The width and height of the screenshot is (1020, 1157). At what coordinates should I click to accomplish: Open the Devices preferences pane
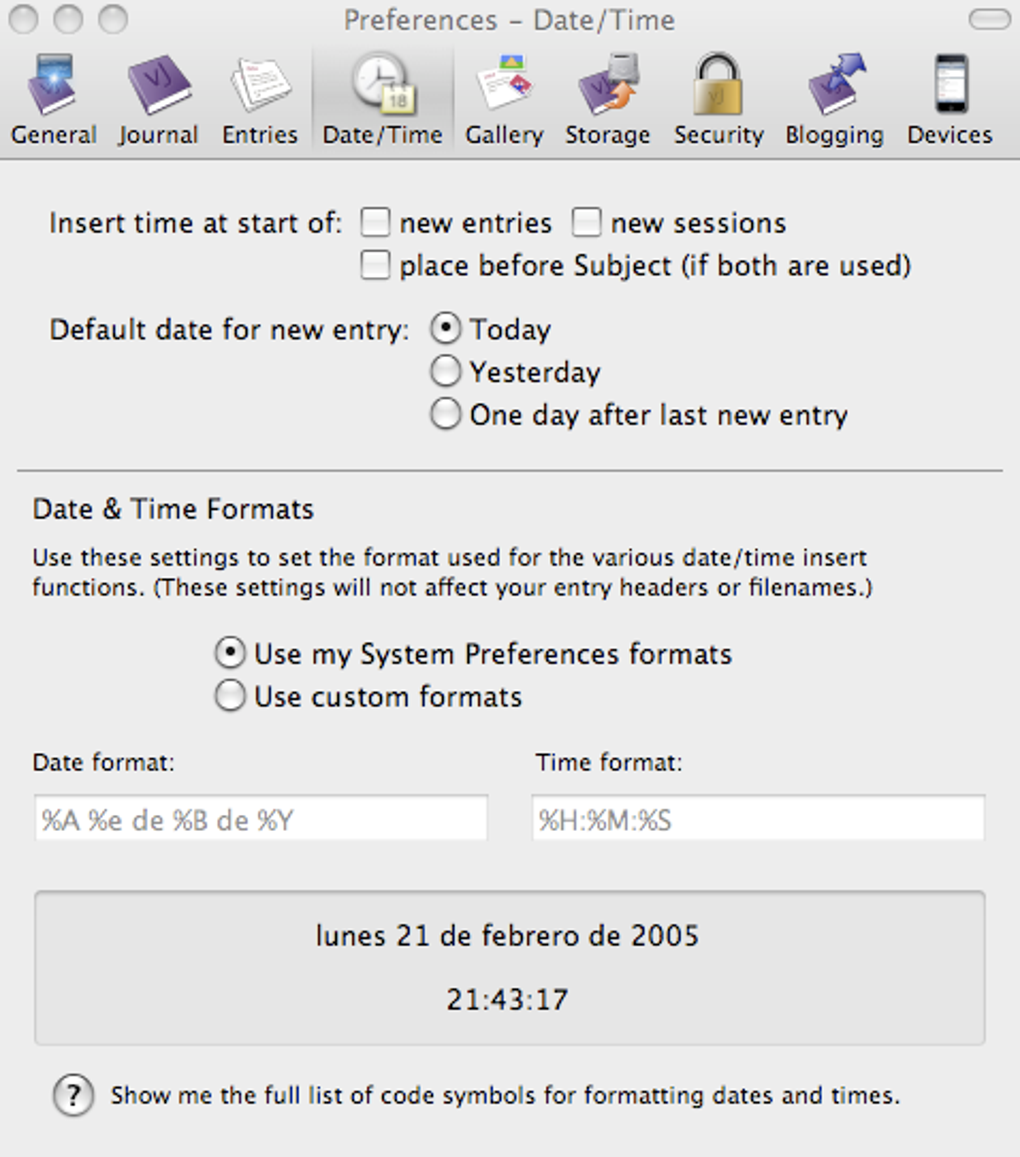[x=949, y=102]
